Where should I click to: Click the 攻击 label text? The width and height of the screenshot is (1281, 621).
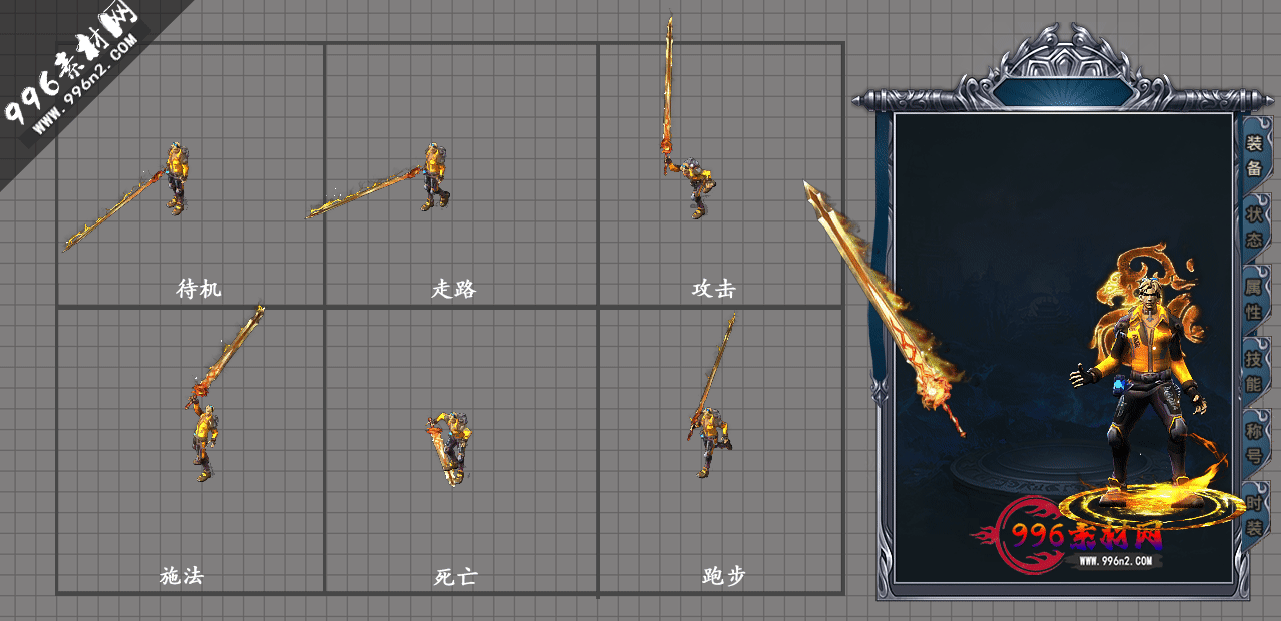click(714, 289)
